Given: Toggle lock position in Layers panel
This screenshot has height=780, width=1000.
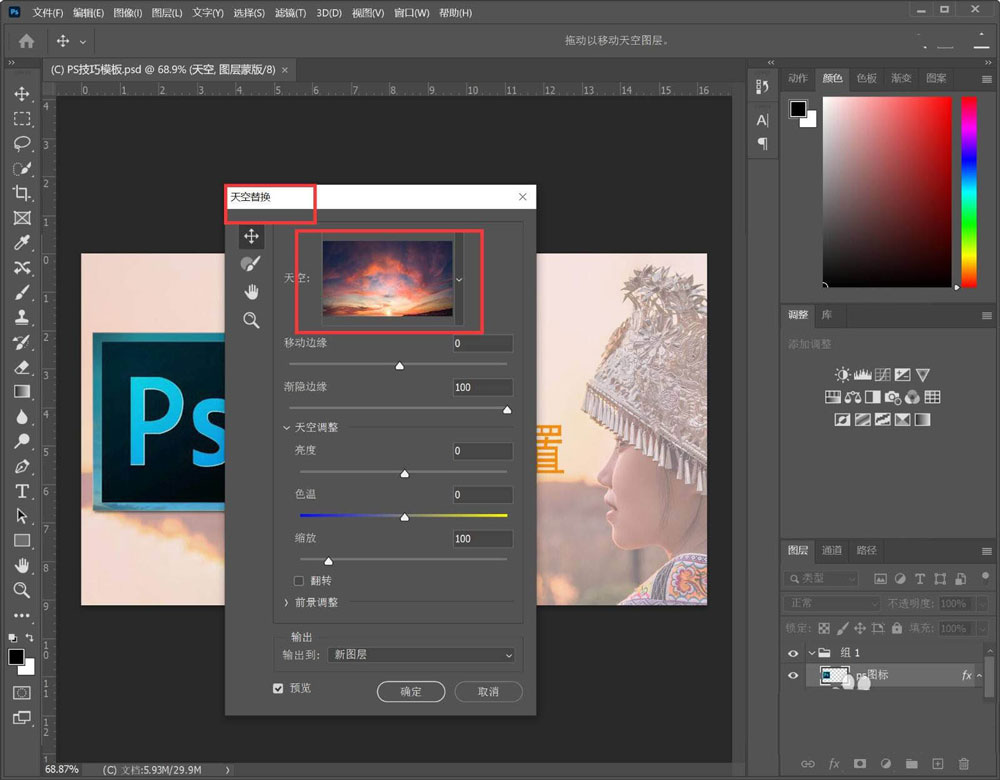Looking at the screenshot, I should point(860,628).
